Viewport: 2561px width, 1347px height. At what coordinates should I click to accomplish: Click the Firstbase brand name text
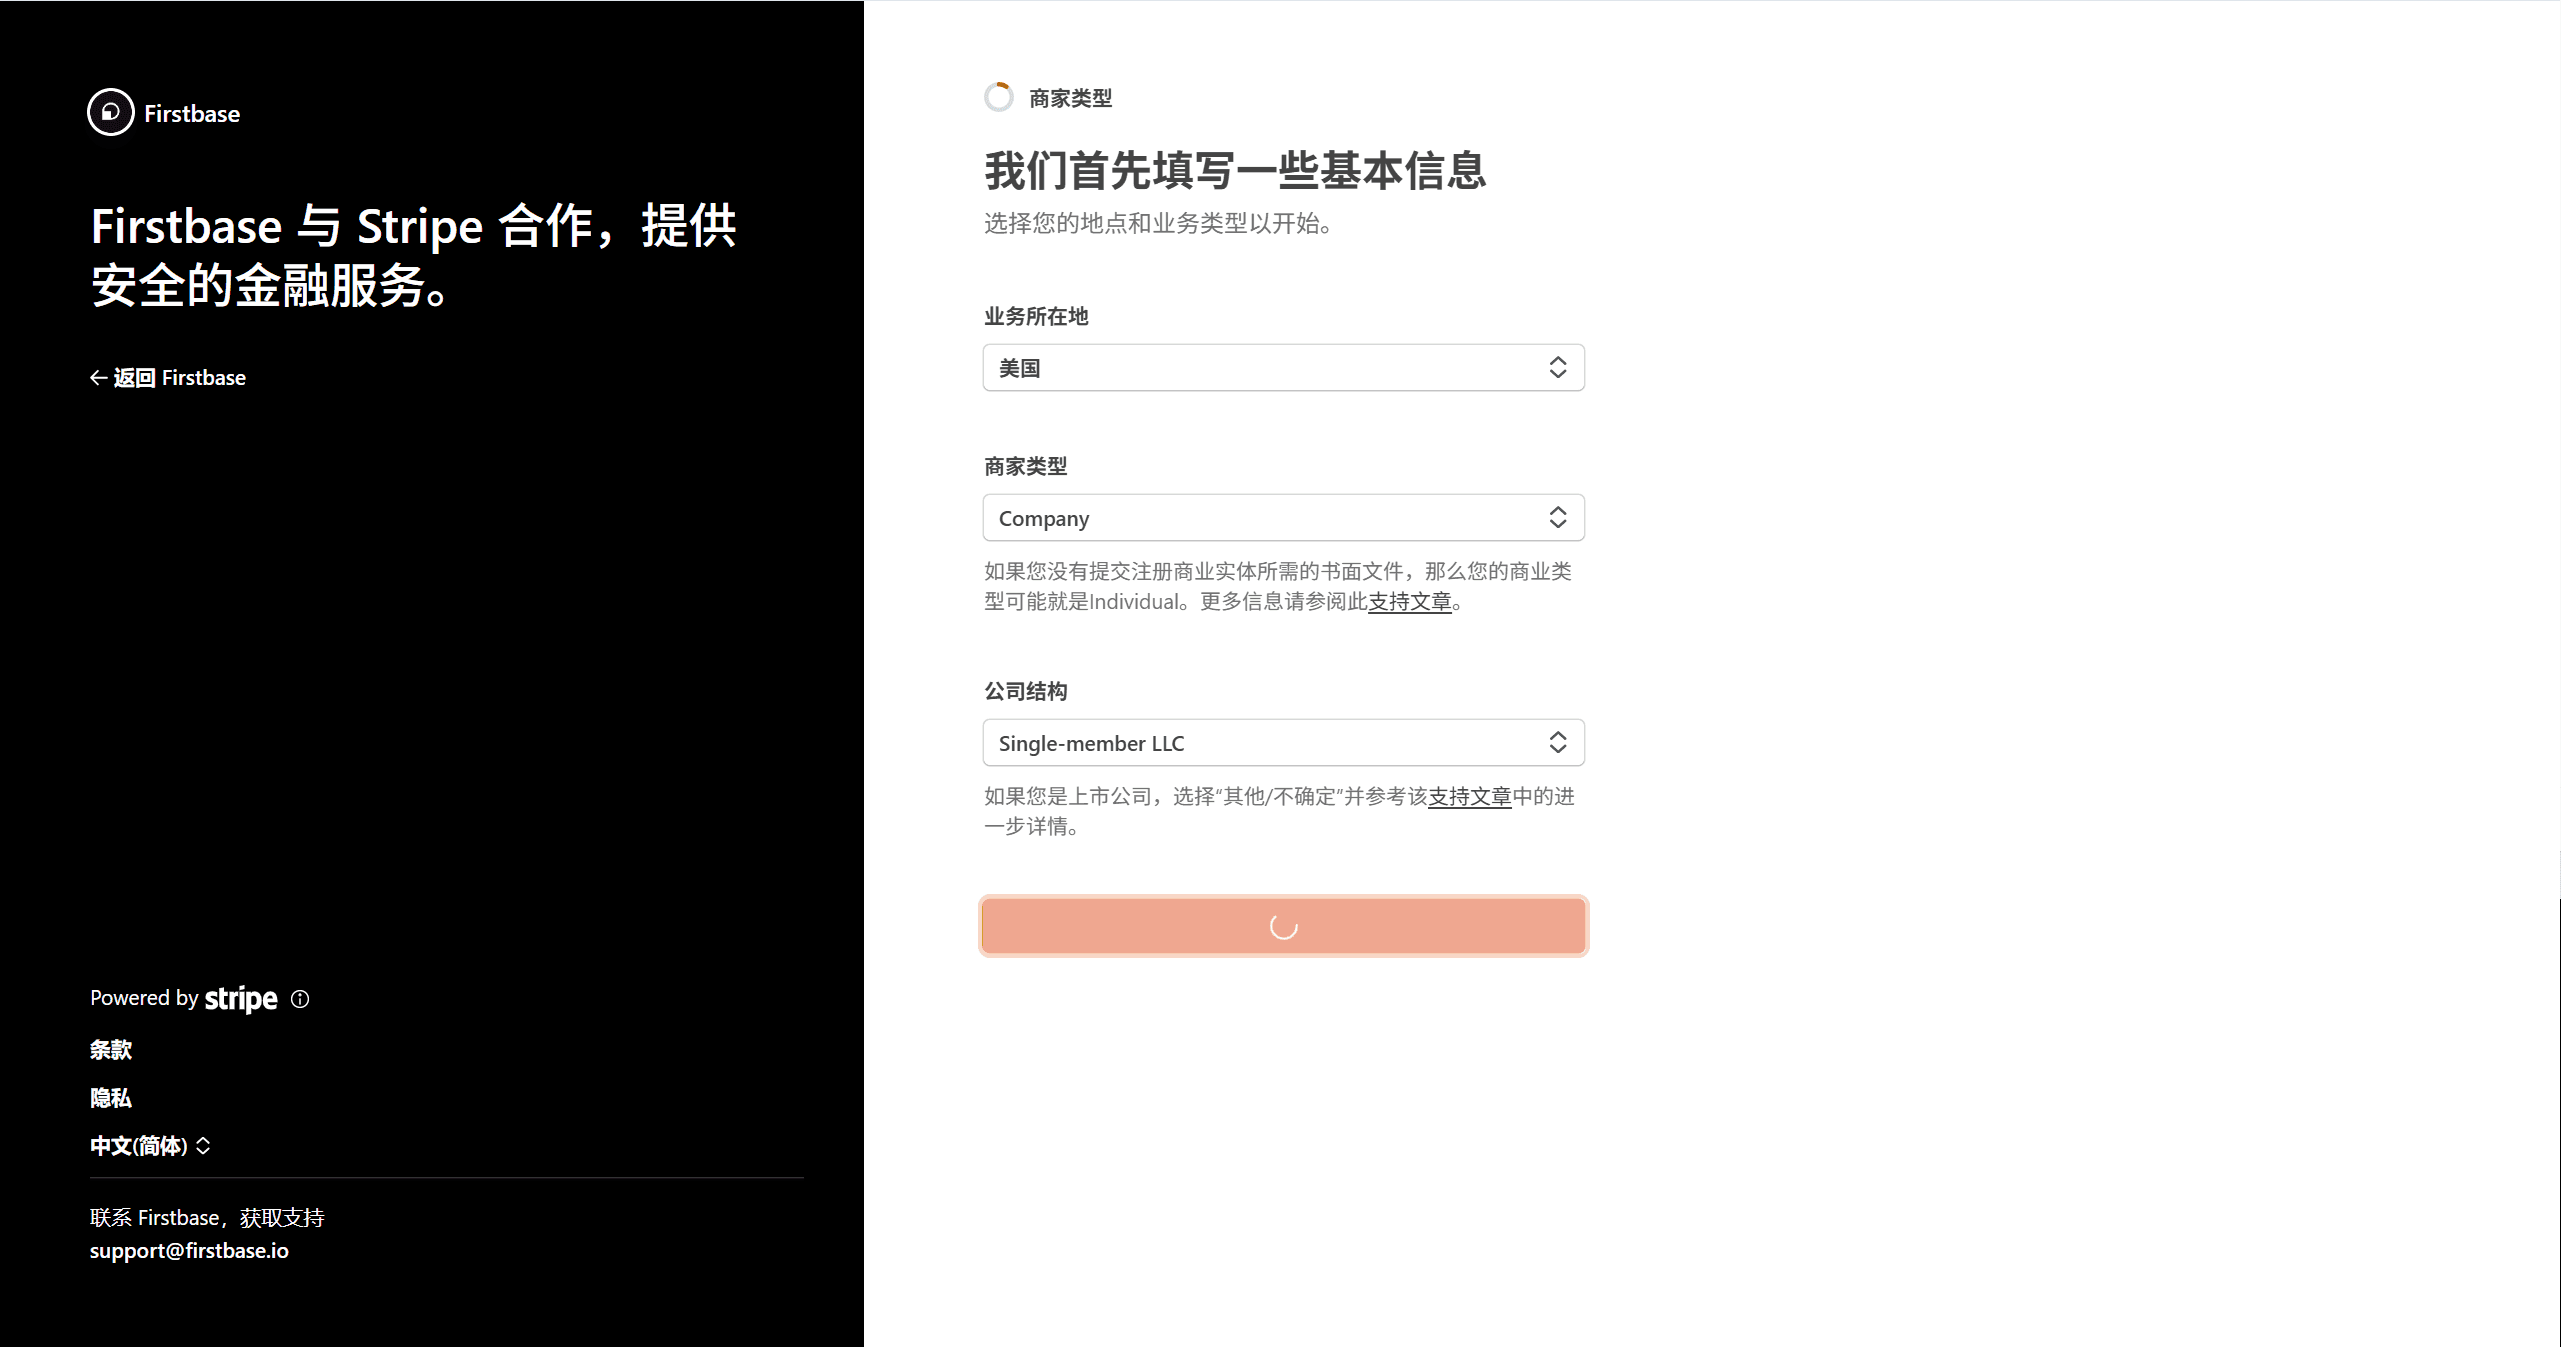click(x=192, y=114)
